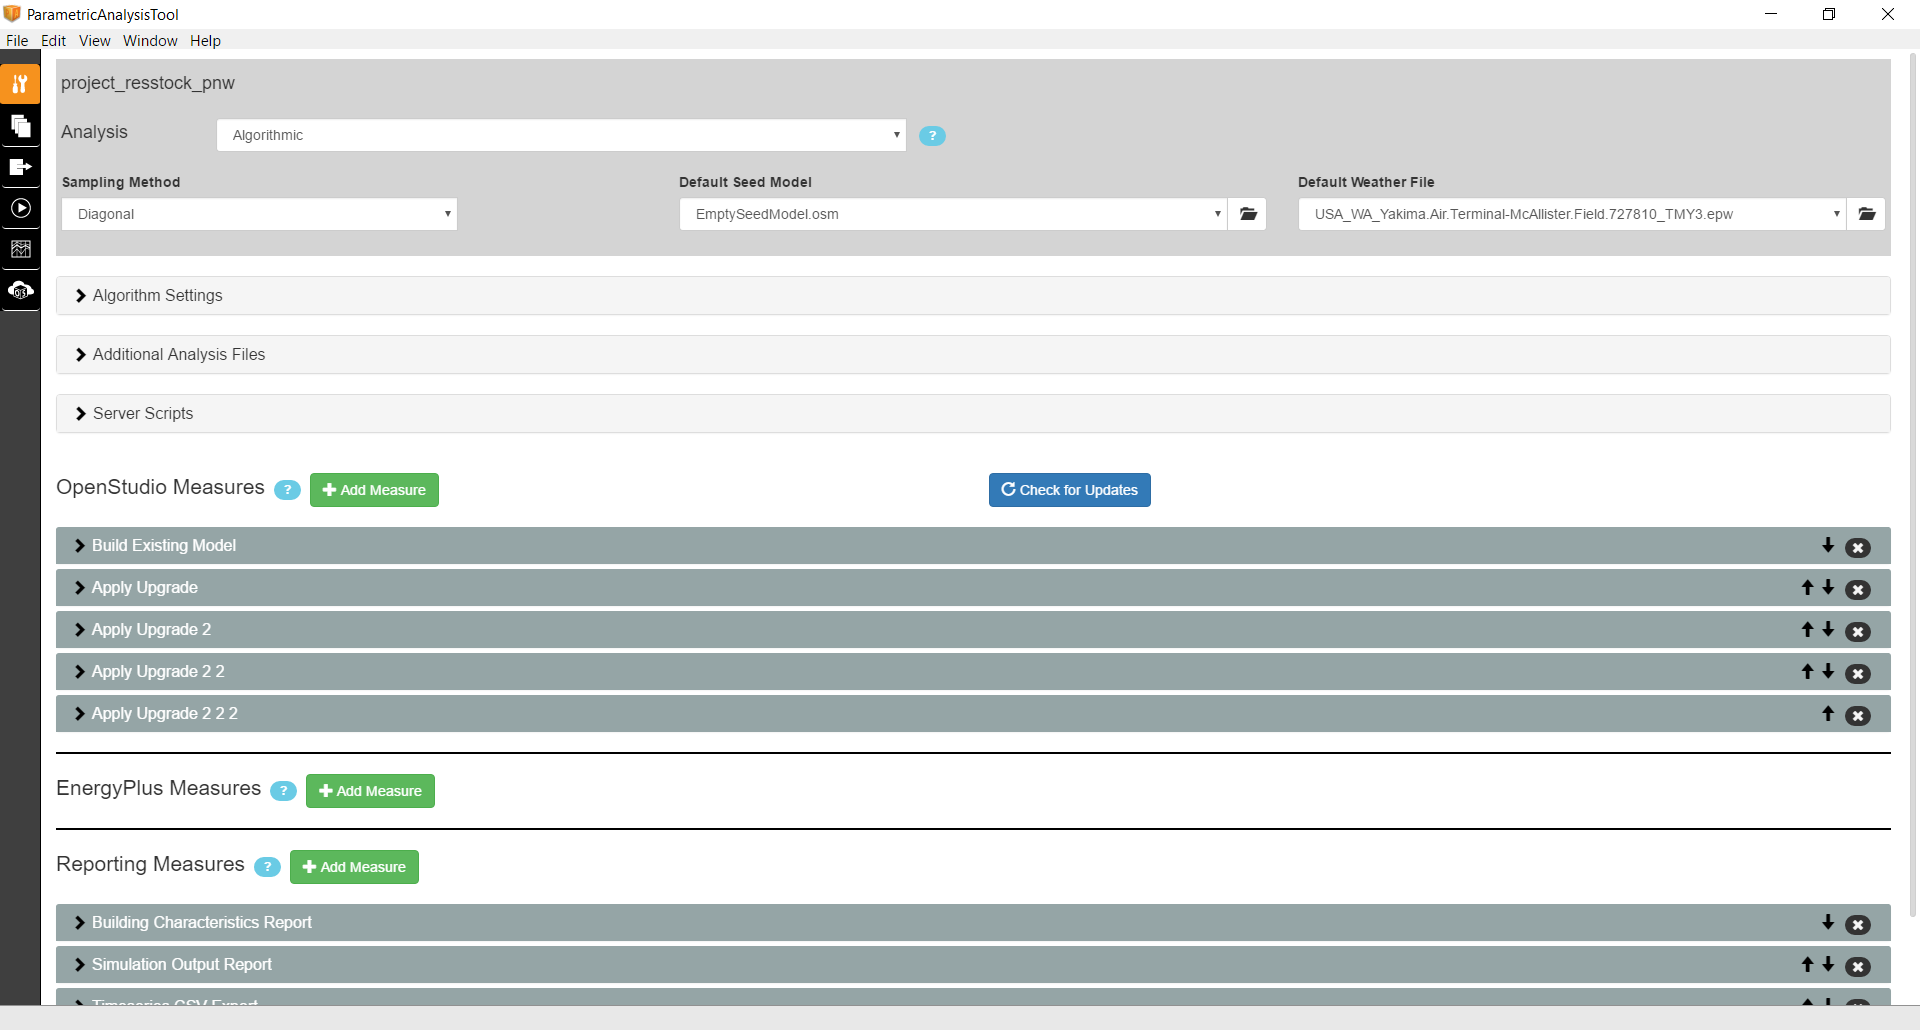This screenshot has width=1920, height=1030.
Task: Delete the Simulation Output Report measure
Action: pyautogui.click(x=1858, y=967)
